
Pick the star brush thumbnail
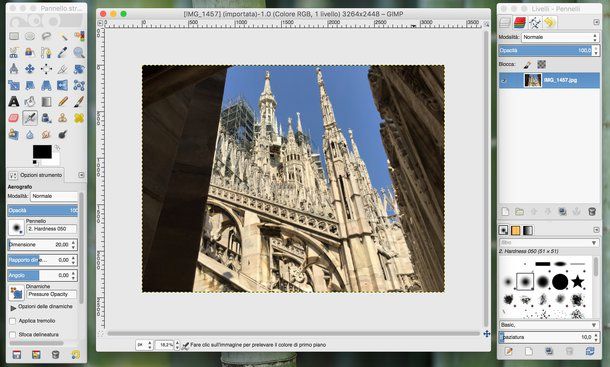click(x=578, y=281)
